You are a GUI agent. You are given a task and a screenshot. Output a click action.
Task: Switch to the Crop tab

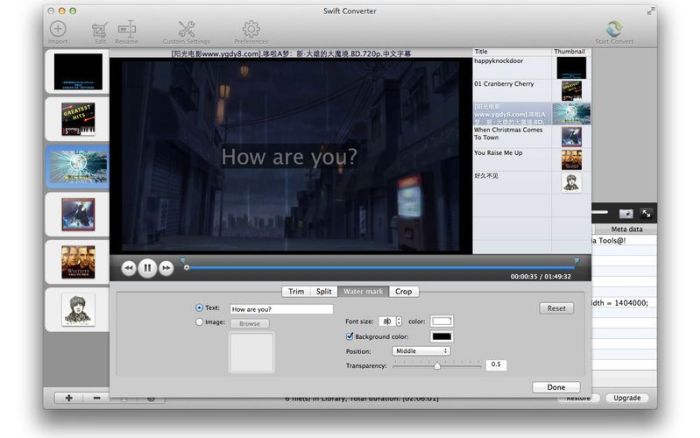[x=403, y=292]
